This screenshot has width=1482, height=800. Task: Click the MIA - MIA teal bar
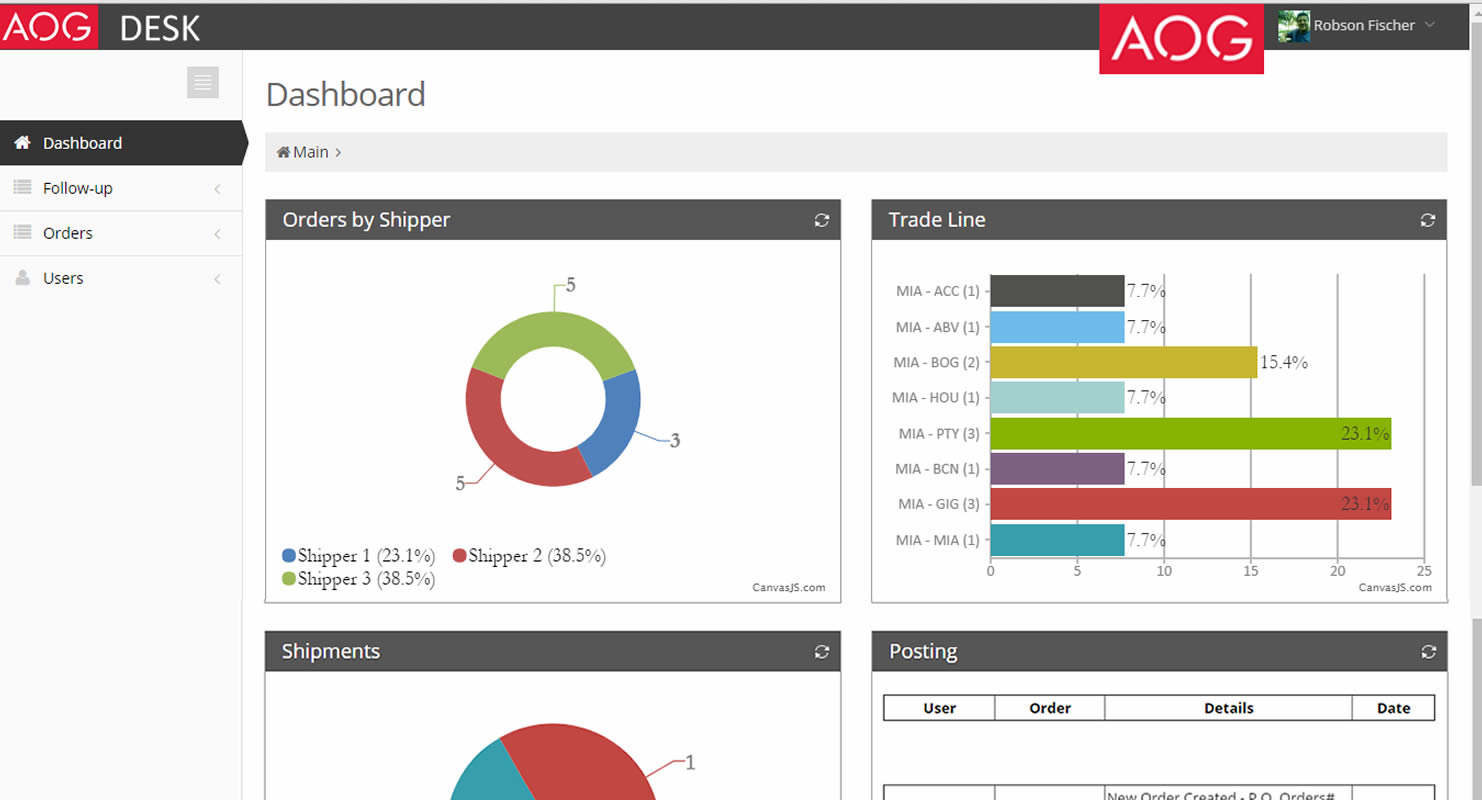[1057, 540]
